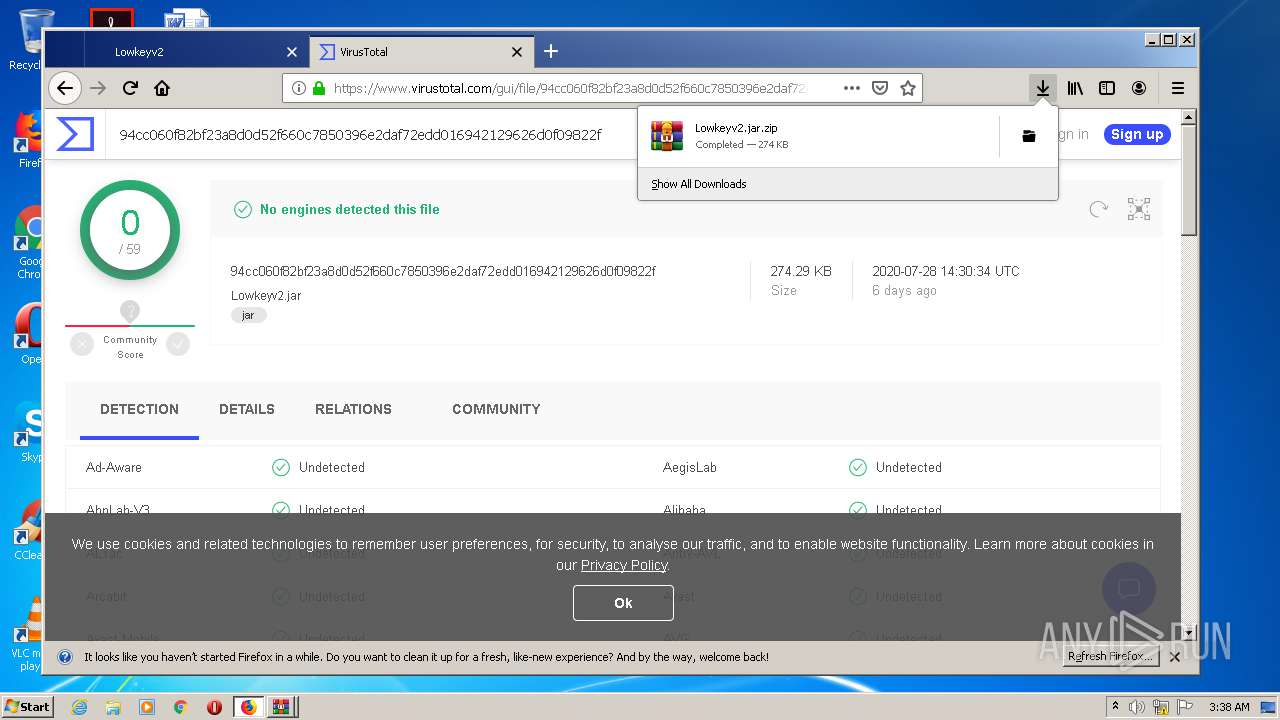Vote positive on community score
The width and height of the screenshot is (1280, 720).
(x=178, y=344)
